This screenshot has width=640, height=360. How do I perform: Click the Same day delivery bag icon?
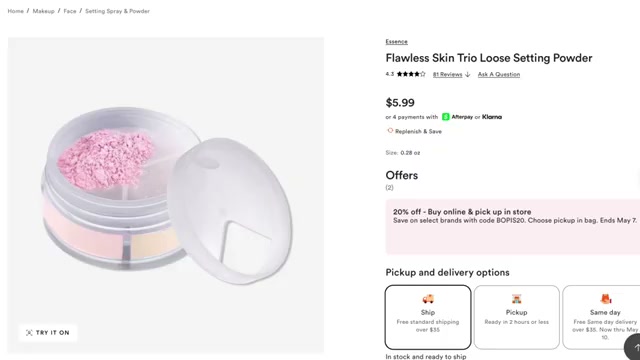click(x=605, y=299)
